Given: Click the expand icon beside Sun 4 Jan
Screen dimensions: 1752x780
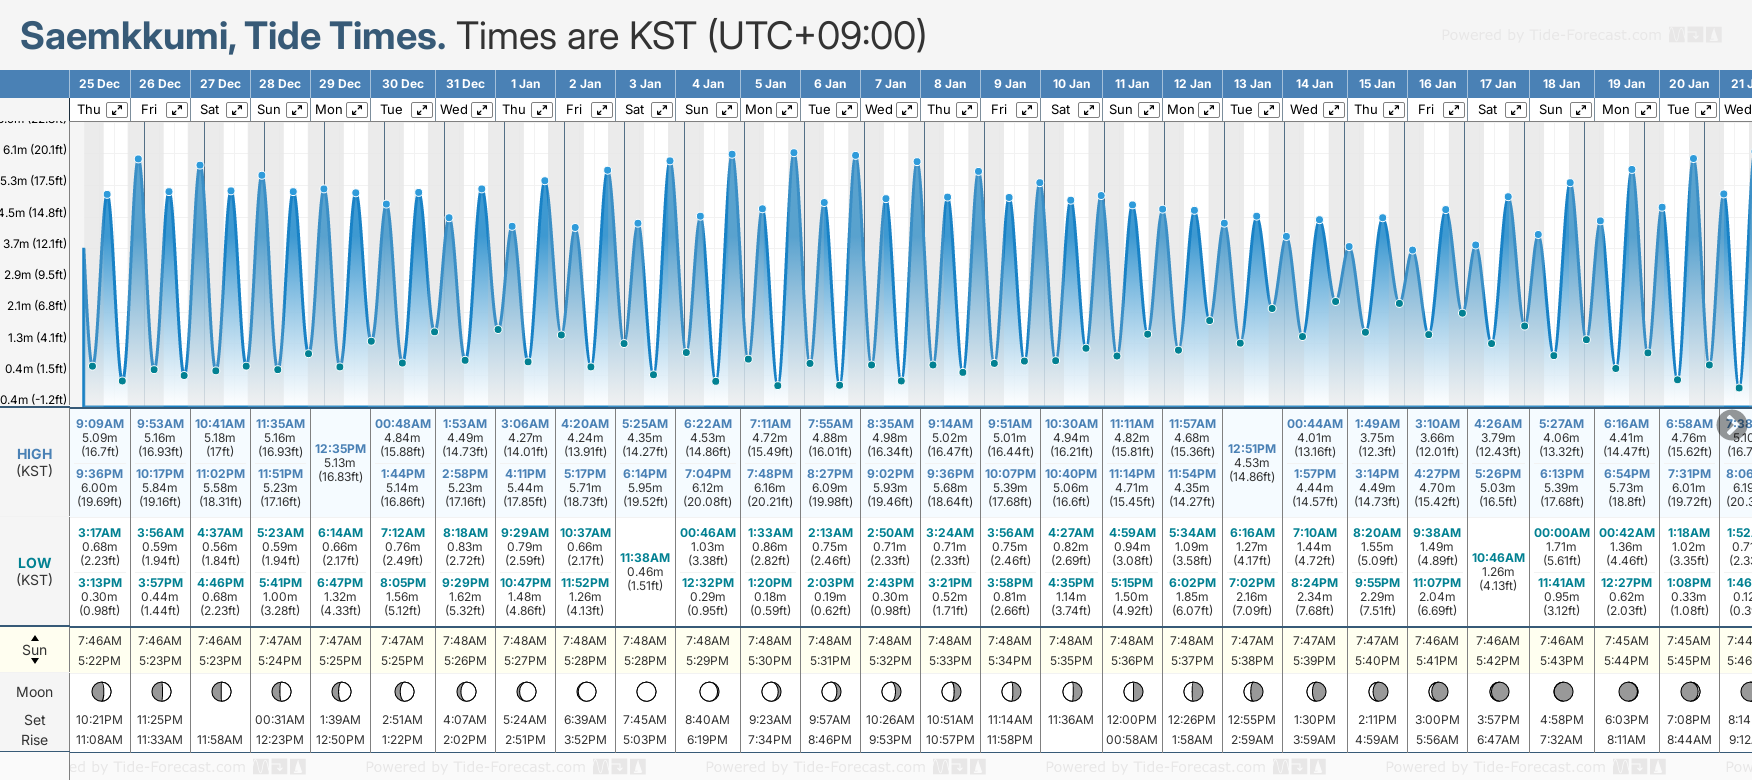Looking at the screenshot, I should point(726,110).
